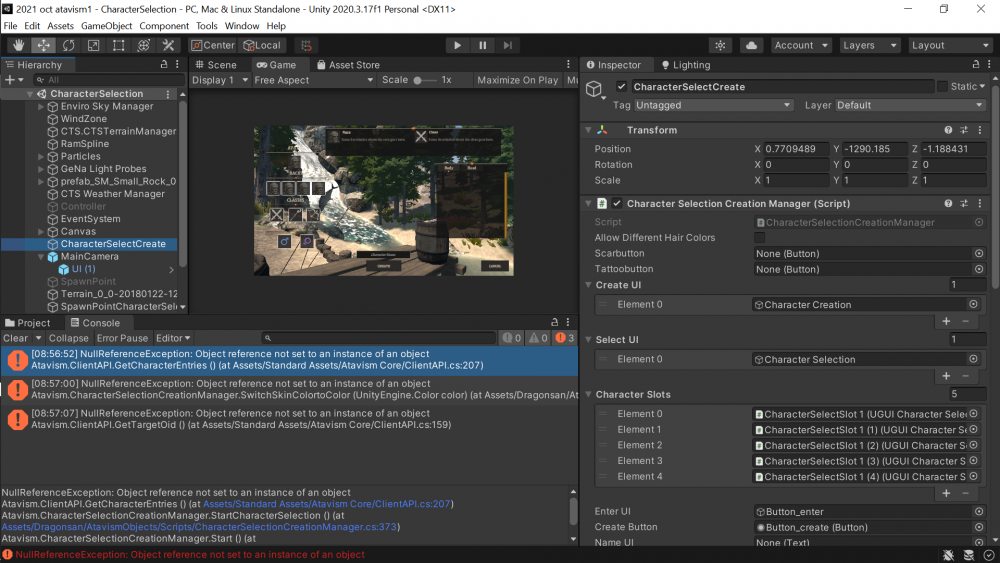The image size is (1000, 563).
Task: Clear the console log
Action: click(x=15, y=338)
